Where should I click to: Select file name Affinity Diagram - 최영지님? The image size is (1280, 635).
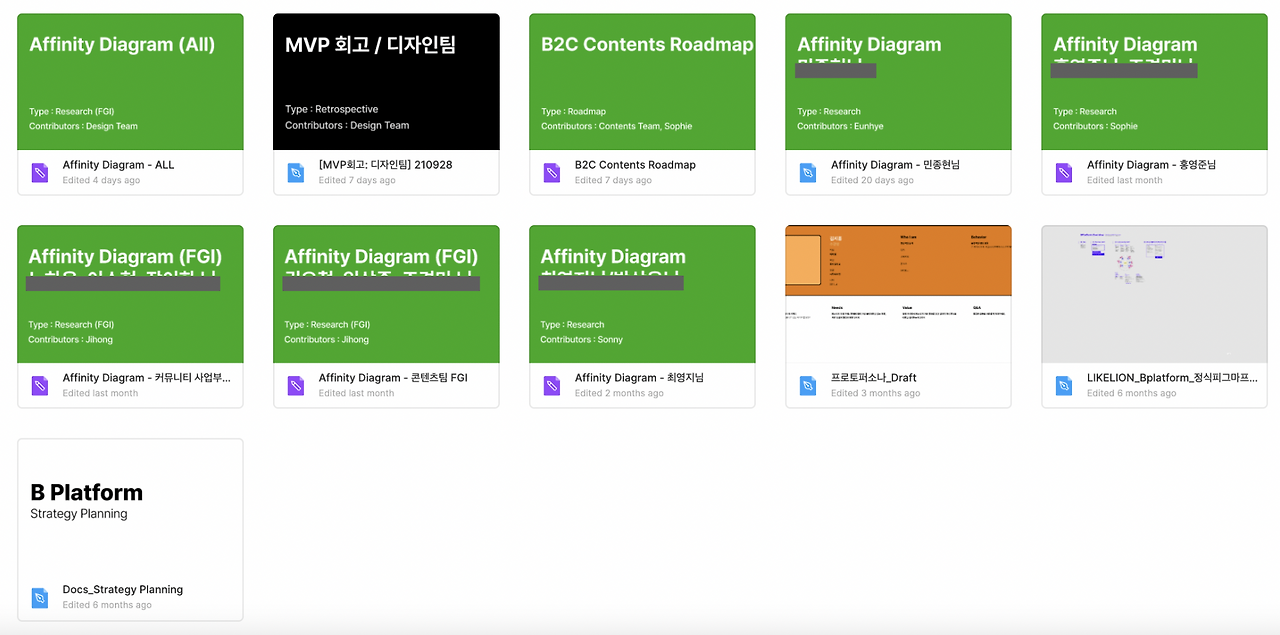639,378
